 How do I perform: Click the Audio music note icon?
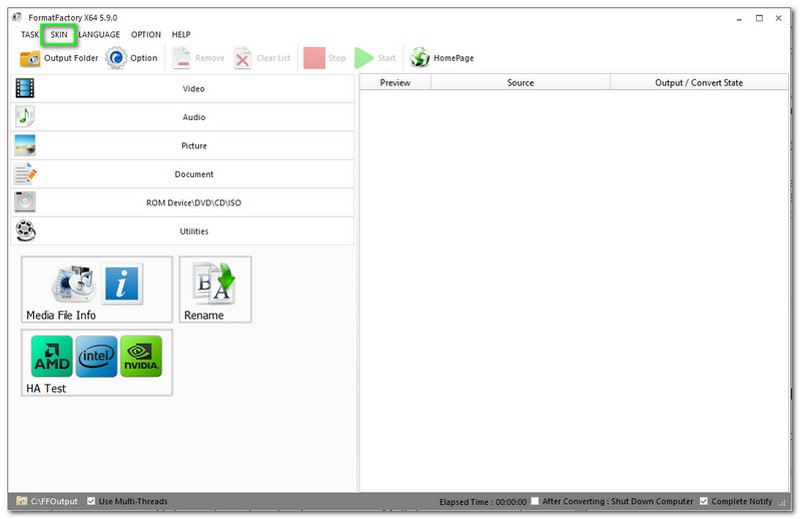[25, 117]
